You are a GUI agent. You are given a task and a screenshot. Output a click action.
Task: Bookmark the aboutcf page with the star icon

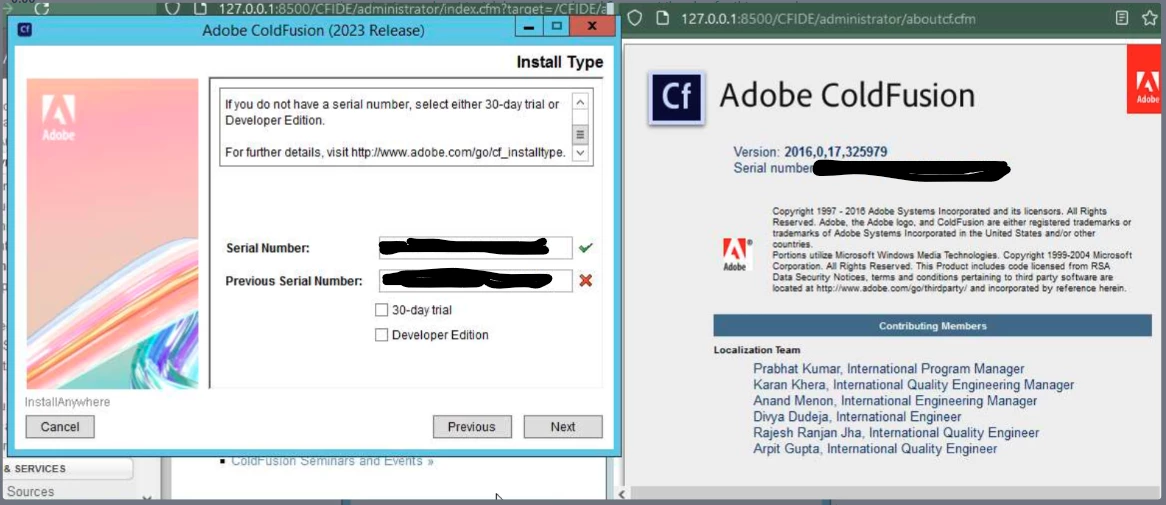(x=1150, y=18)
